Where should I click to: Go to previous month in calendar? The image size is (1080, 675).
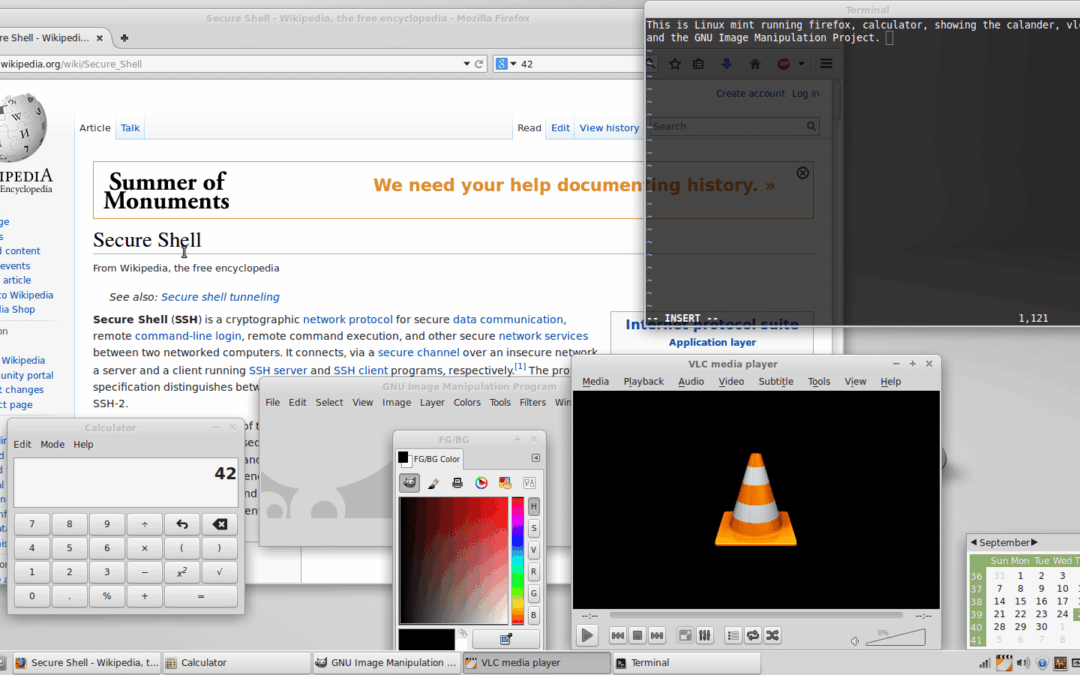tap(974, 542)
